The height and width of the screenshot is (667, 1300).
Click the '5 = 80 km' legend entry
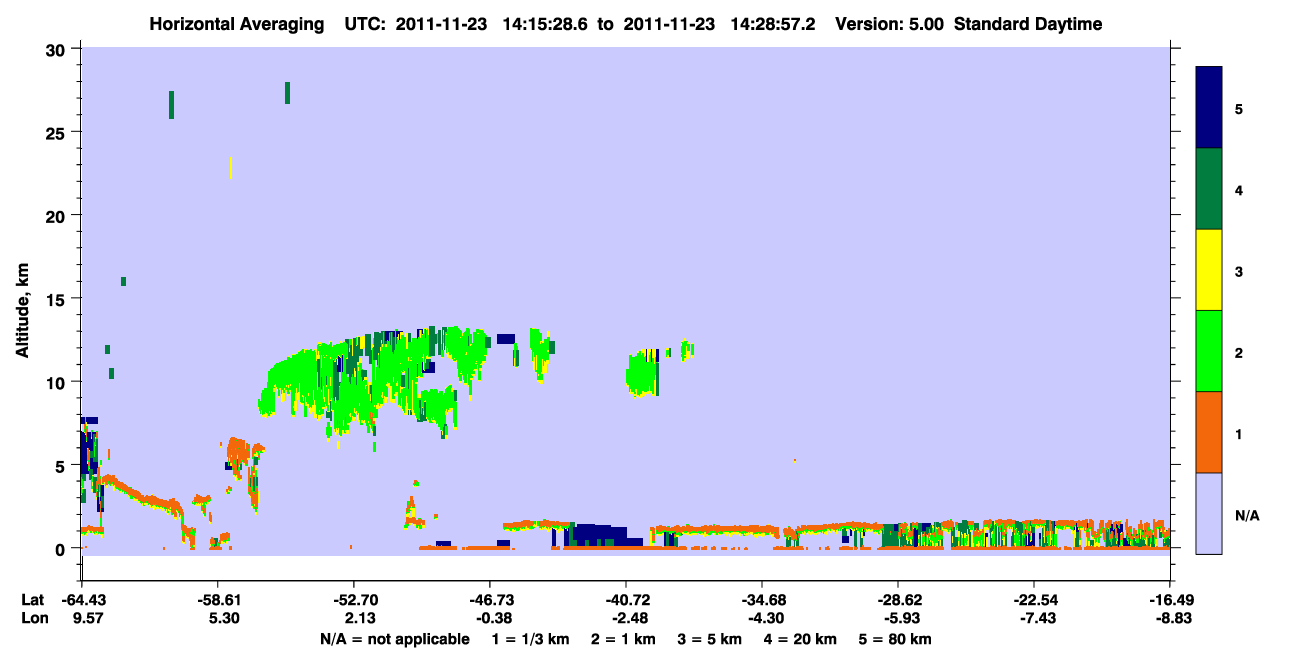click(896, 638)
